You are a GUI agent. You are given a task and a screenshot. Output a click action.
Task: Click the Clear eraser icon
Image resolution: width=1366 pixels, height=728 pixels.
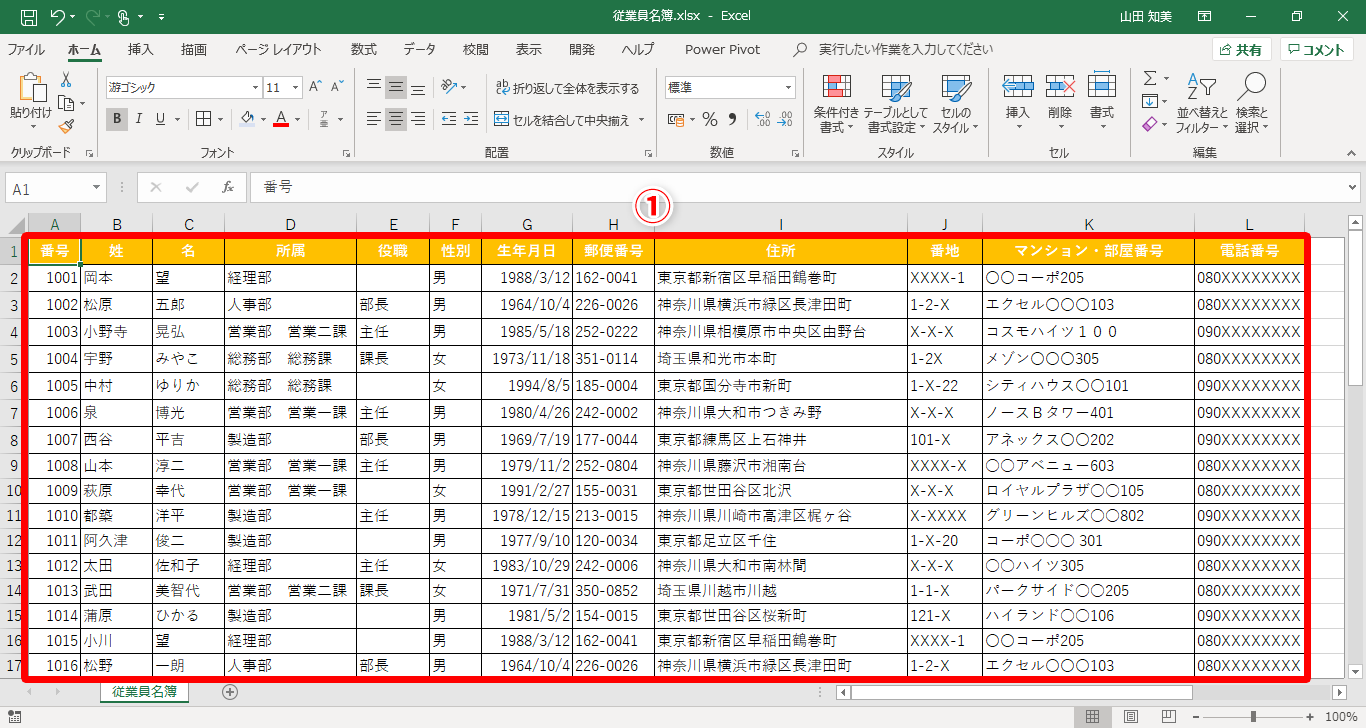tap(1150, 125)
